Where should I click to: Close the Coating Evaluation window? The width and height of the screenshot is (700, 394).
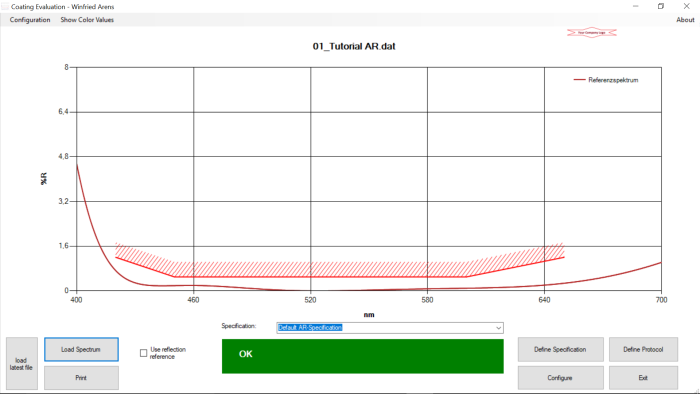(x=687, y=6)
